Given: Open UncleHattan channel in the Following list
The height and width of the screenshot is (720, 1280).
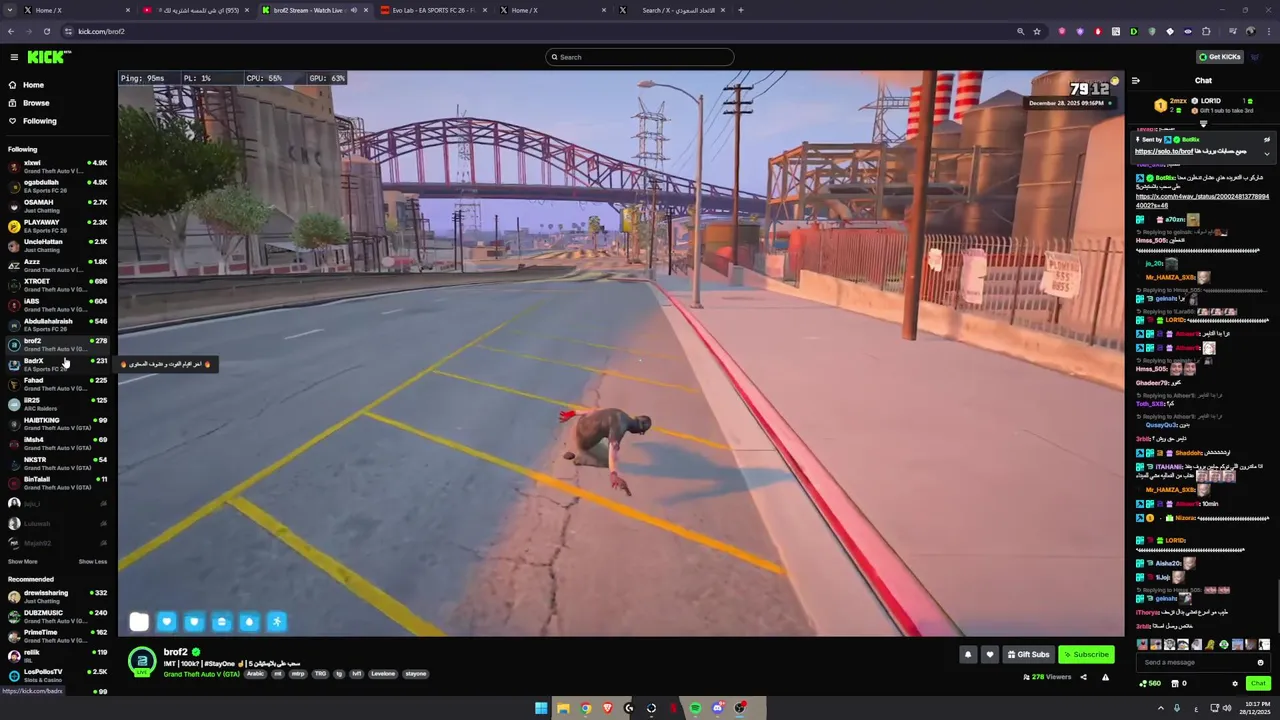Looking at the screenshot, I should [57, 245].
